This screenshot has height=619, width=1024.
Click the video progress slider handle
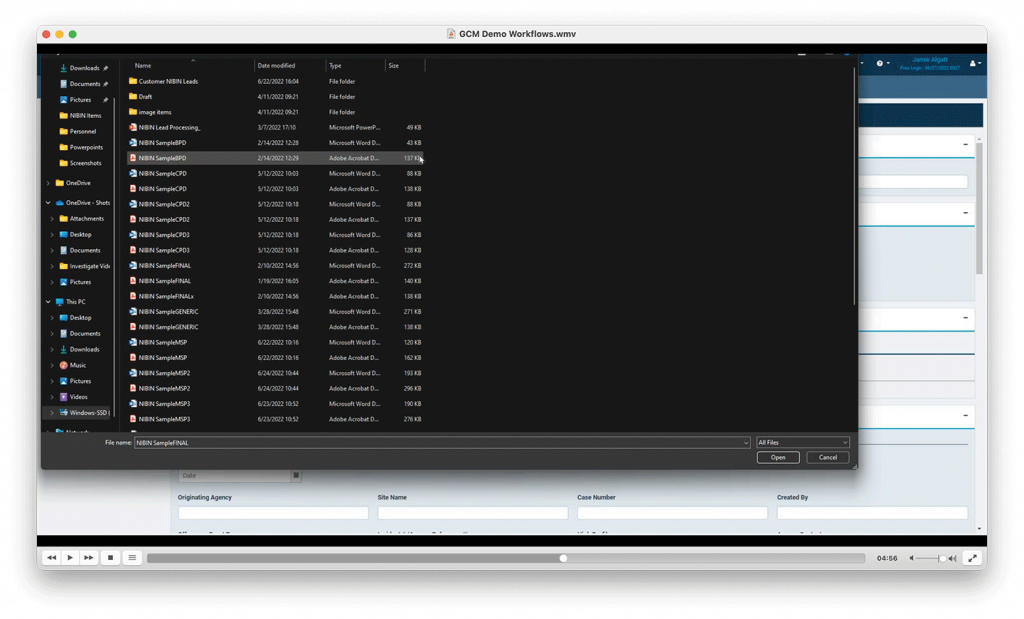pyautogui.click(x=563, y=558)
